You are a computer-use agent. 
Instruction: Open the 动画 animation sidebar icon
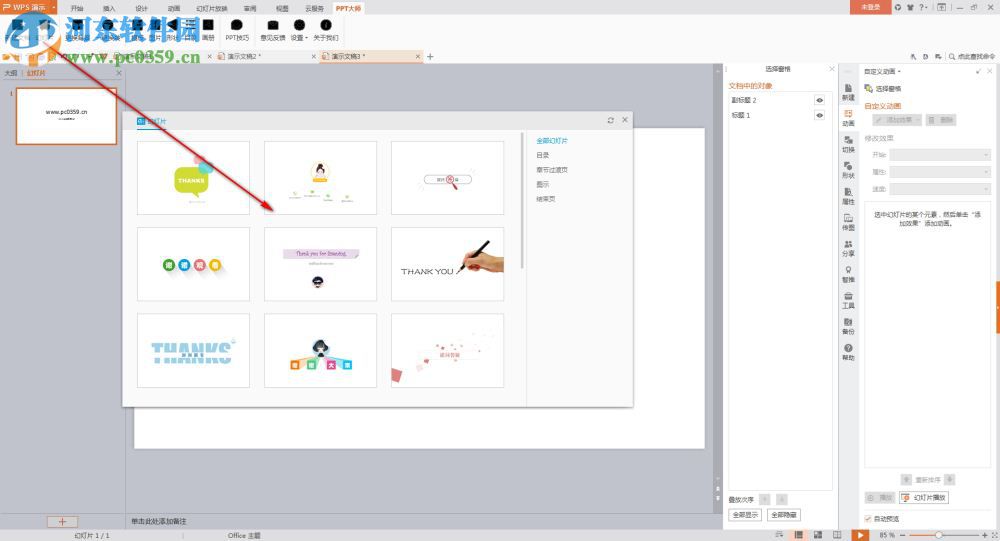click(x=848, y=118)
